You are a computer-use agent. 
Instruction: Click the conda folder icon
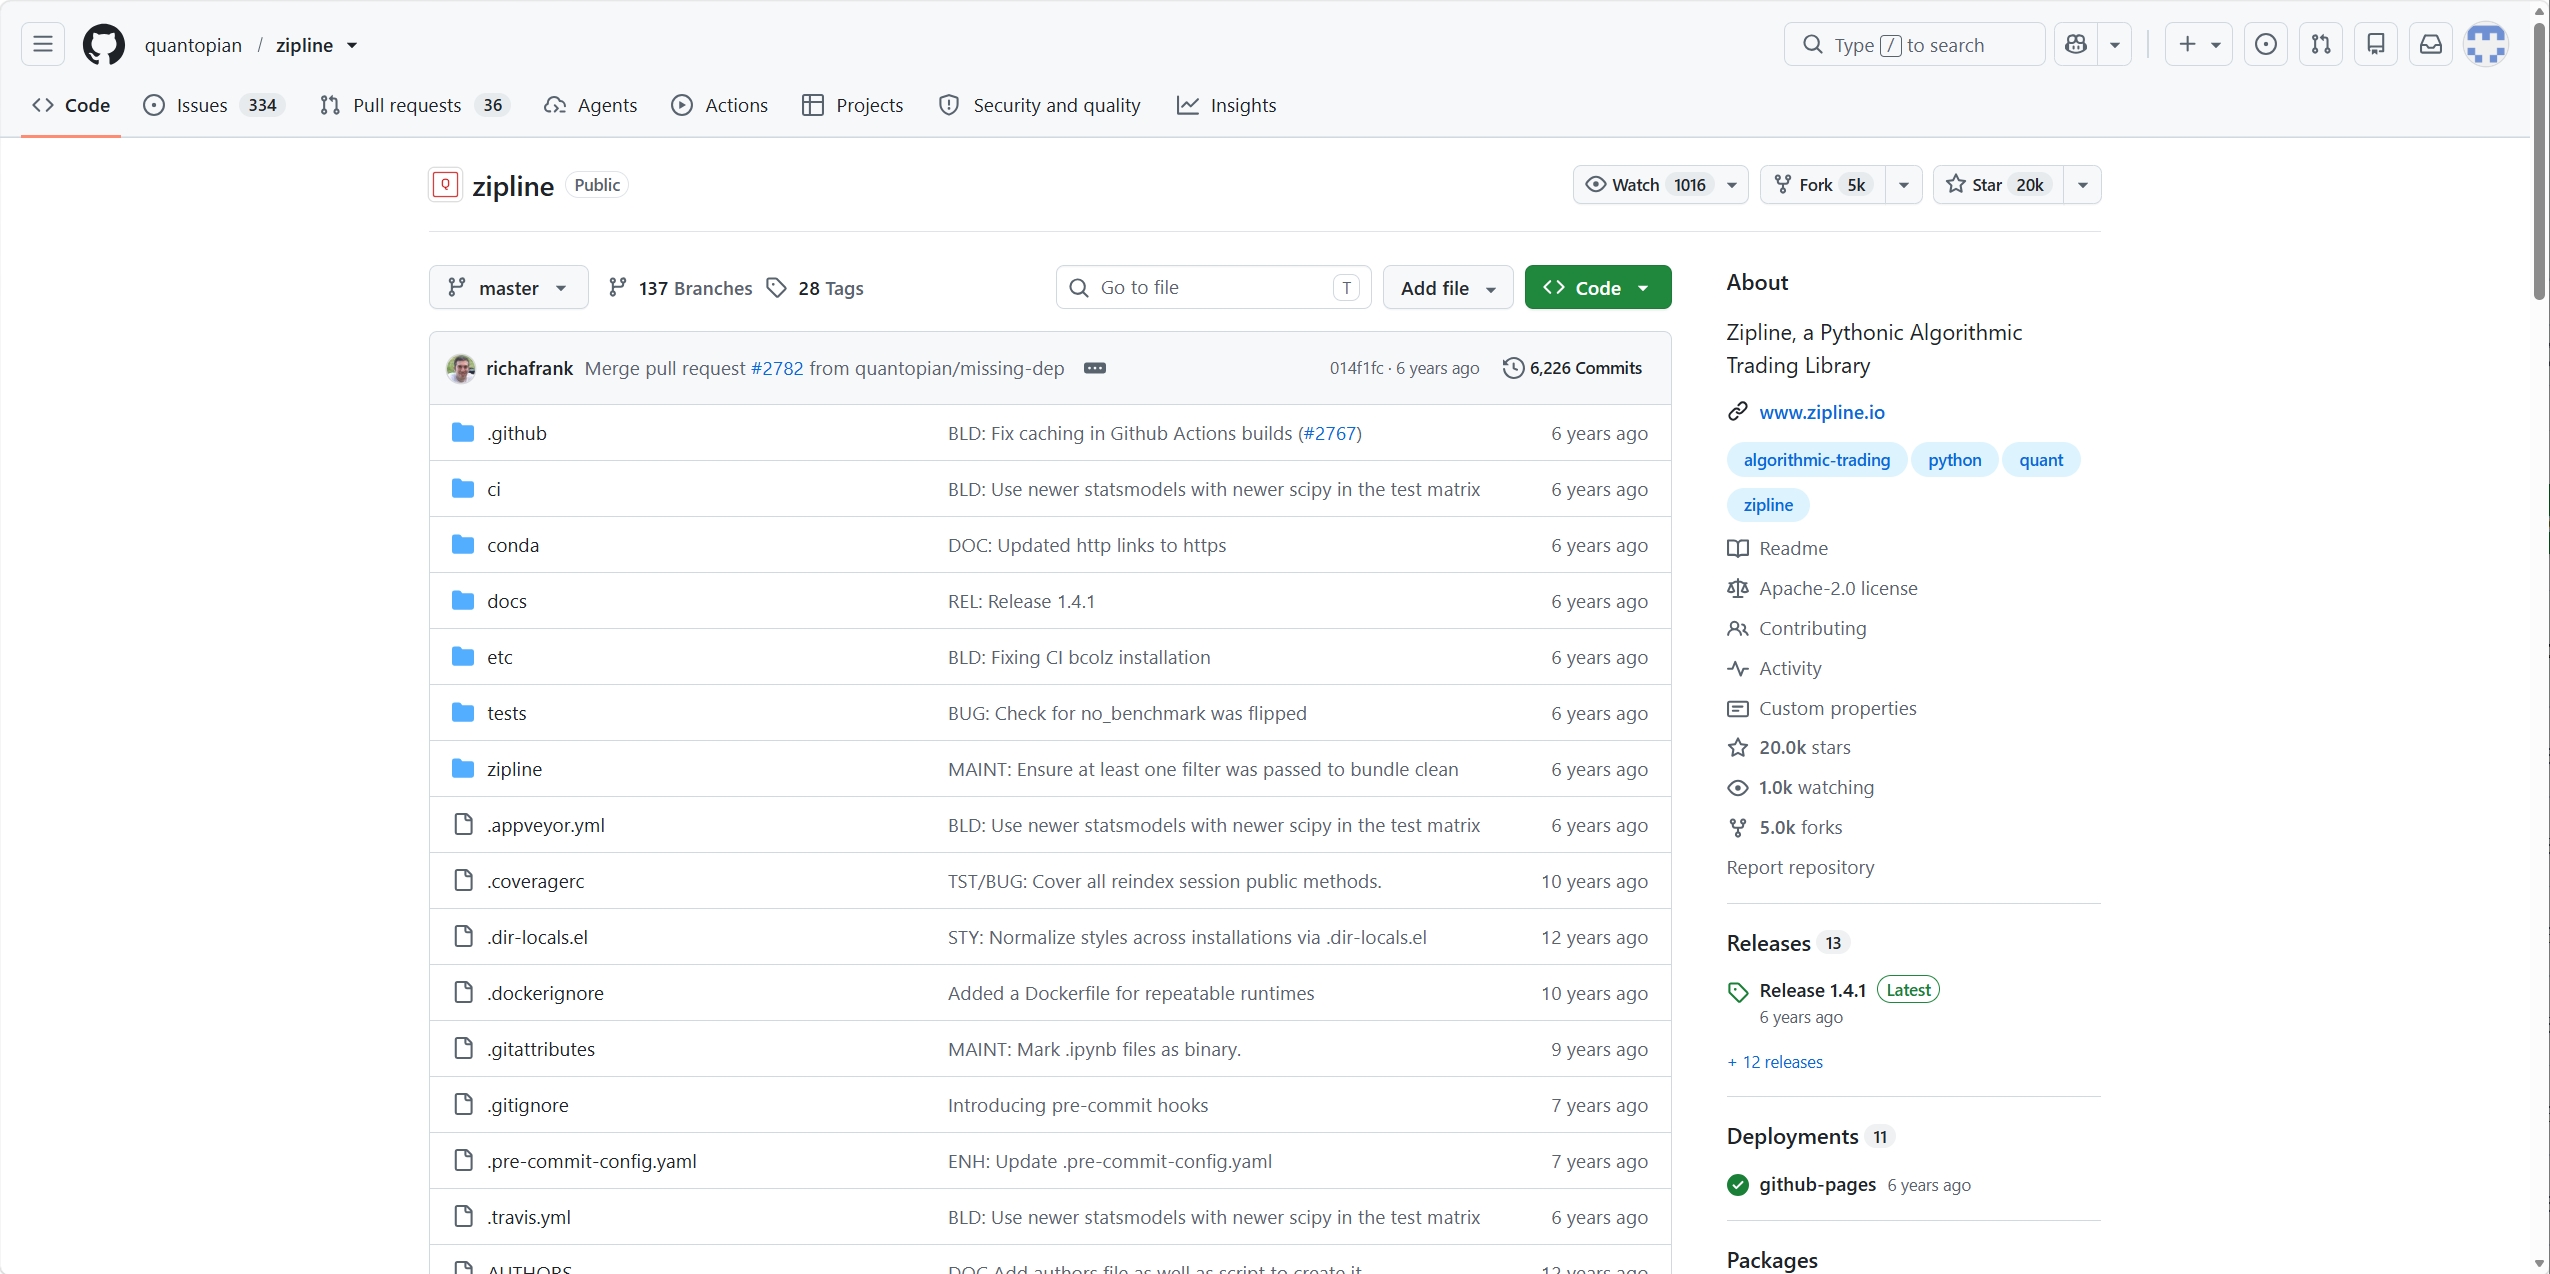pyautogui.click(x=462, y=544)
